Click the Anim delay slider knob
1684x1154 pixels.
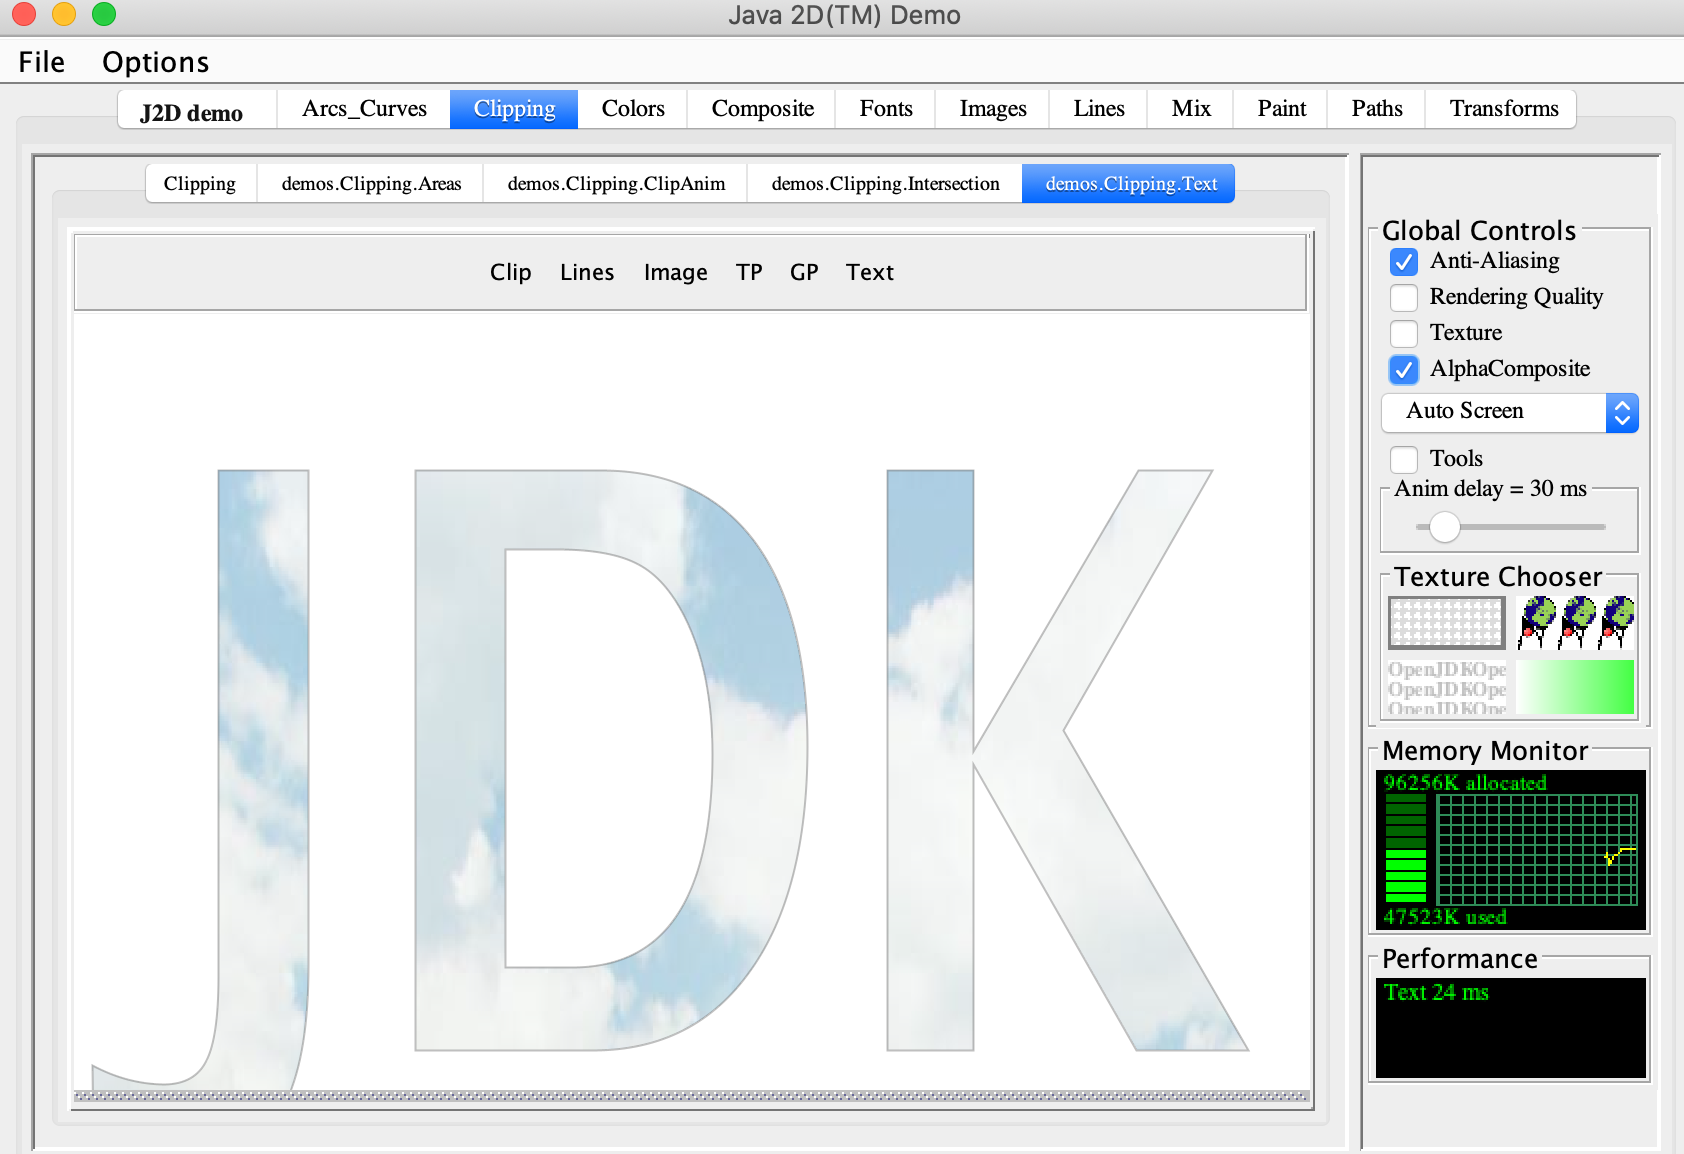click(x=1444, y=527)
